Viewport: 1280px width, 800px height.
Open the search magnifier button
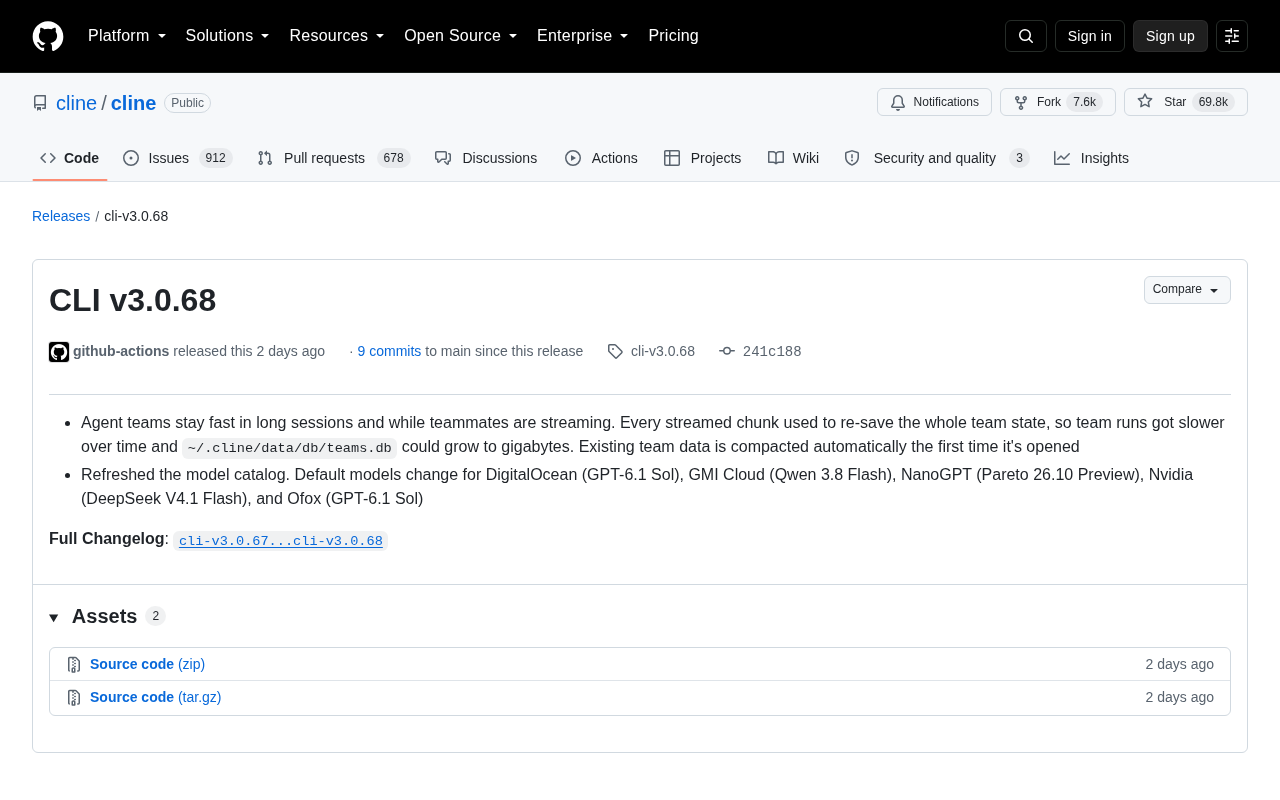click(1026, 36)
